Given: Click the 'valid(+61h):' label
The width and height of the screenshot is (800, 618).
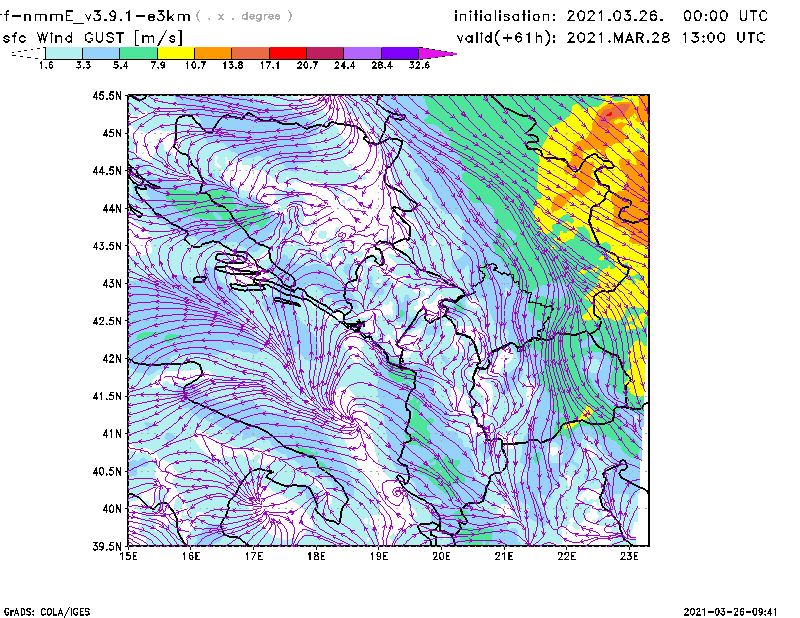Looking at the screenshot, I should coord(506,38).
